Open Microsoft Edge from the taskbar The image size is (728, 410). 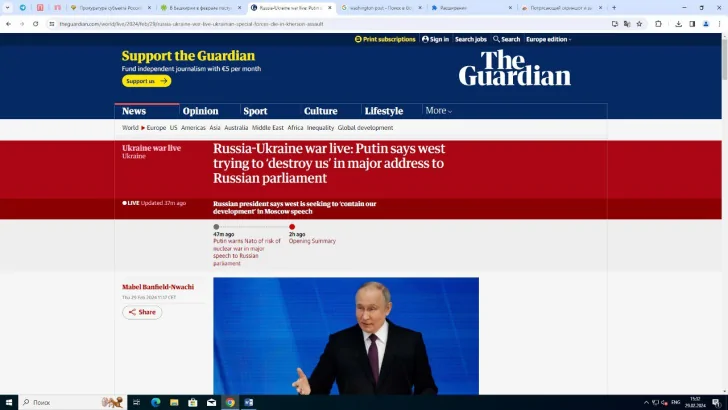coord(156,402)
